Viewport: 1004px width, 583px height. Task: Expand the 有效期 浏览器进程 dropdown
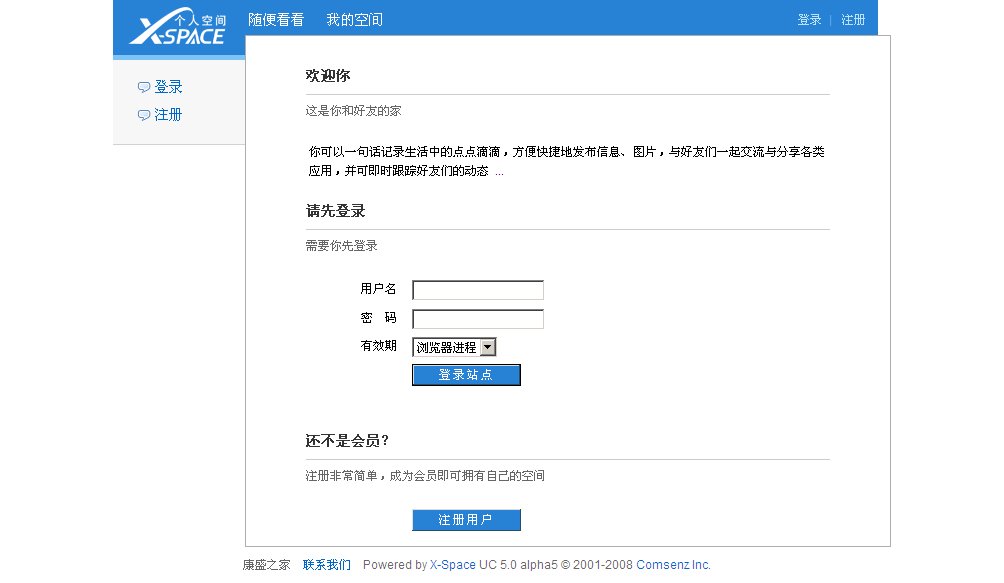(454, 347)
